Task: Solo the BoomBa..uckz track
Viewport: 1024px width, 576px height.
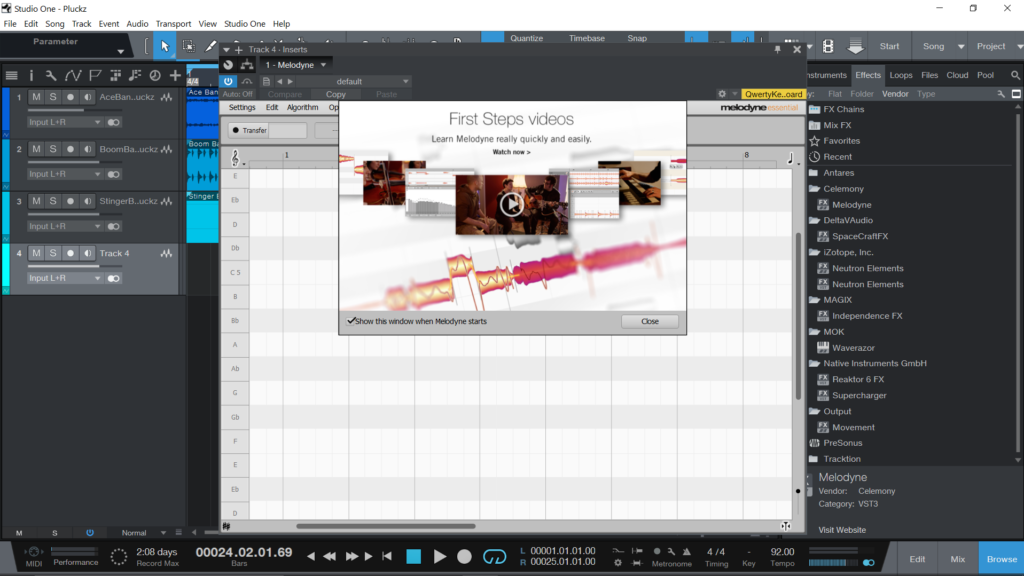Action: coord(53,149)
